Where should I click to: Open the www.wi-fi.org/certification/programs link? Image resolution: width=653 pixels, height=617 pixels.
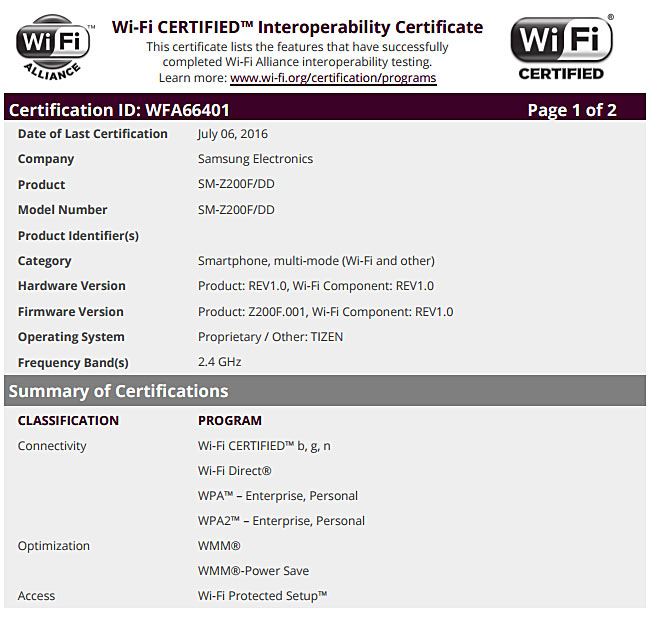pos(333,78)
